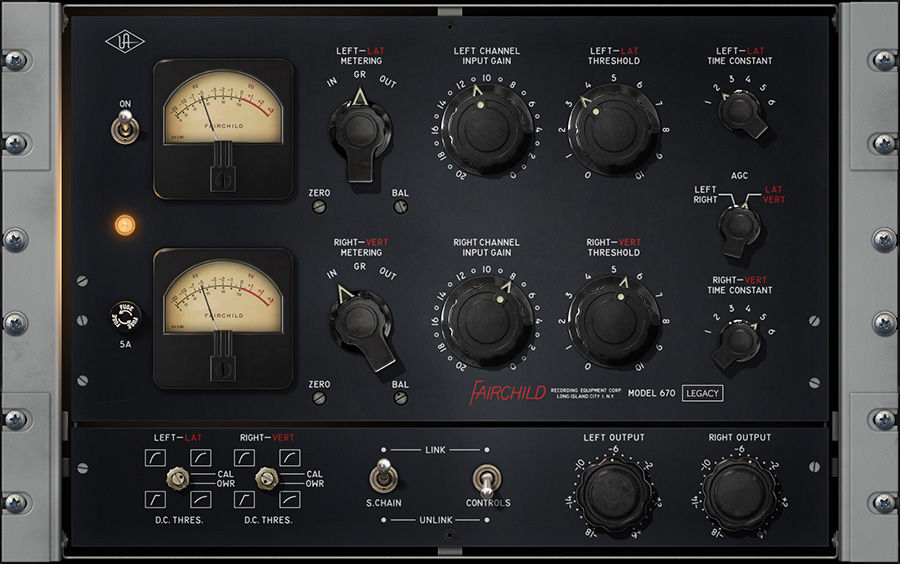Click the Right-Vert Time Constant knob
This screenshot has width=900, height=564.
pos(737,343)
